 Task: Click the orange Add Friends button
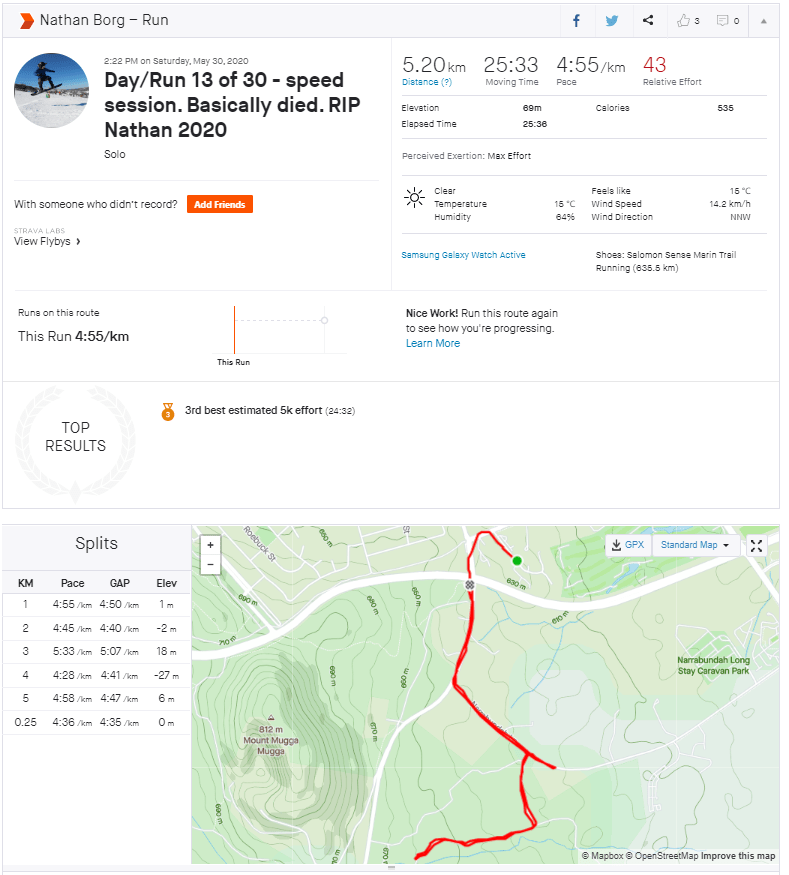[220, 204]
